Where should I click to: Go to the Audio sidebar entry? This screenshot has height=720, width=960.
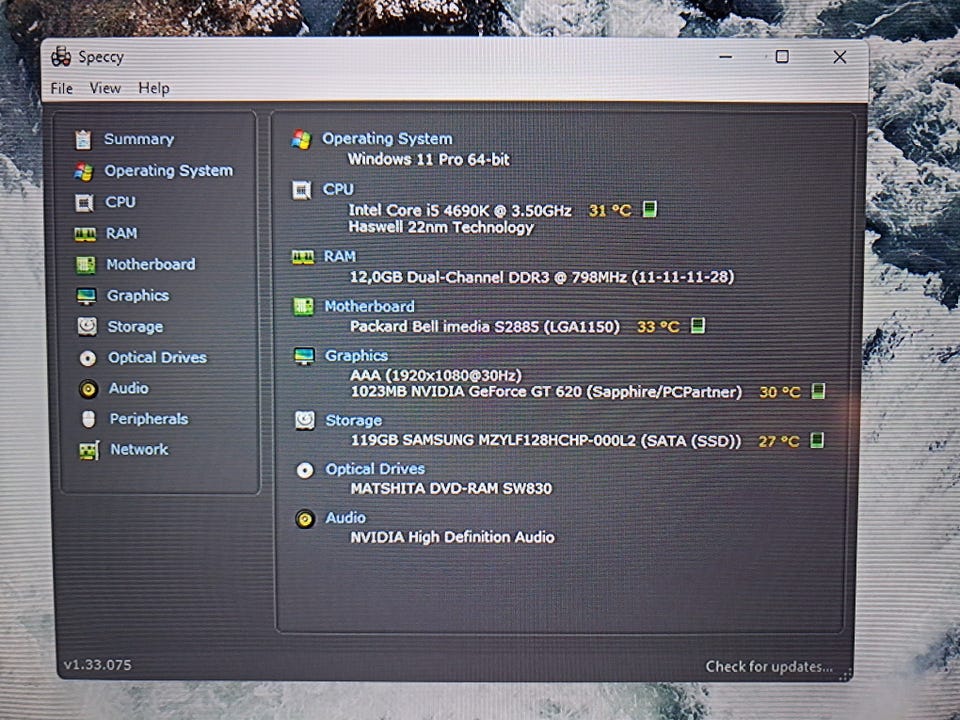129,388
